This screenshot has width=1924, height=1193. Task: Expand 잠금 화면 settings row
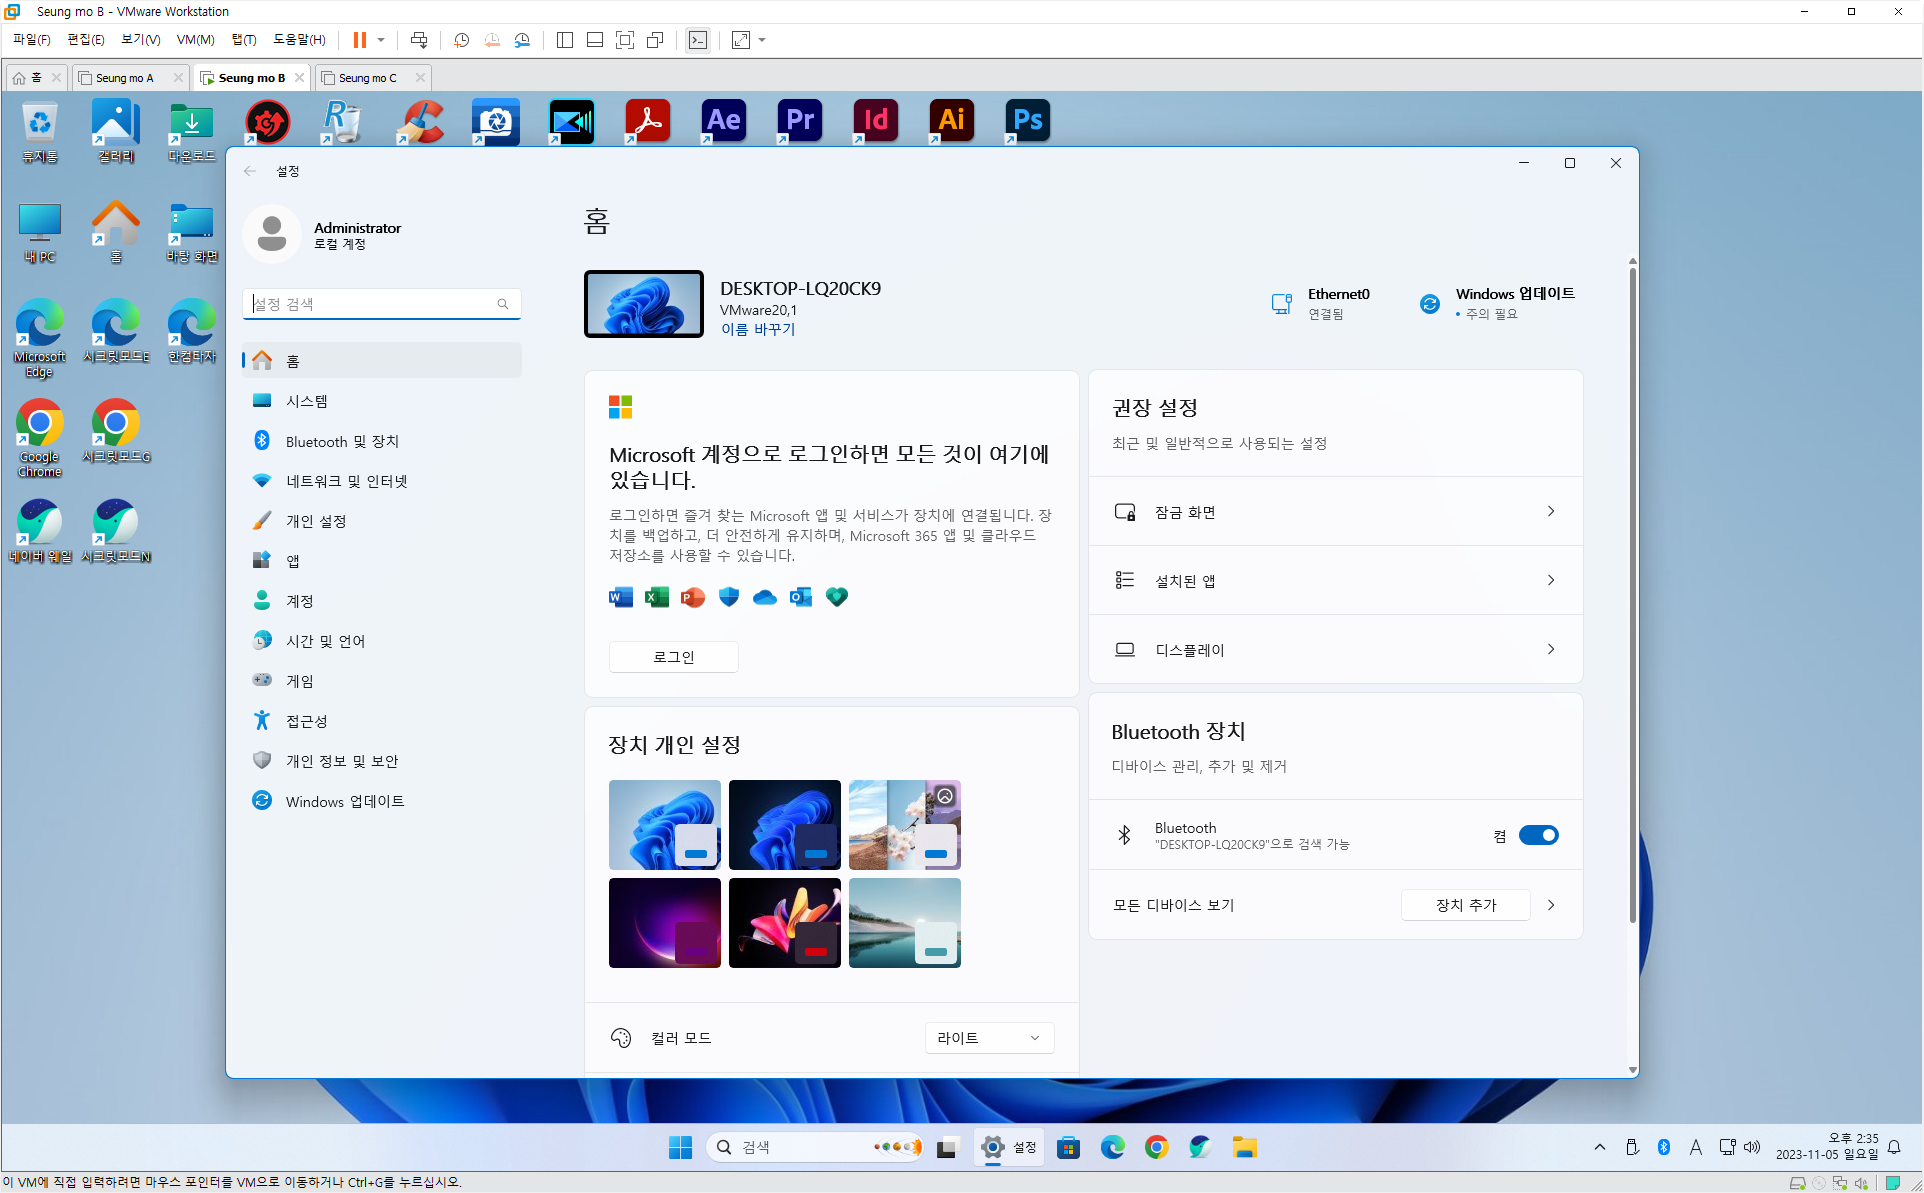click(x=1335, y=512)
